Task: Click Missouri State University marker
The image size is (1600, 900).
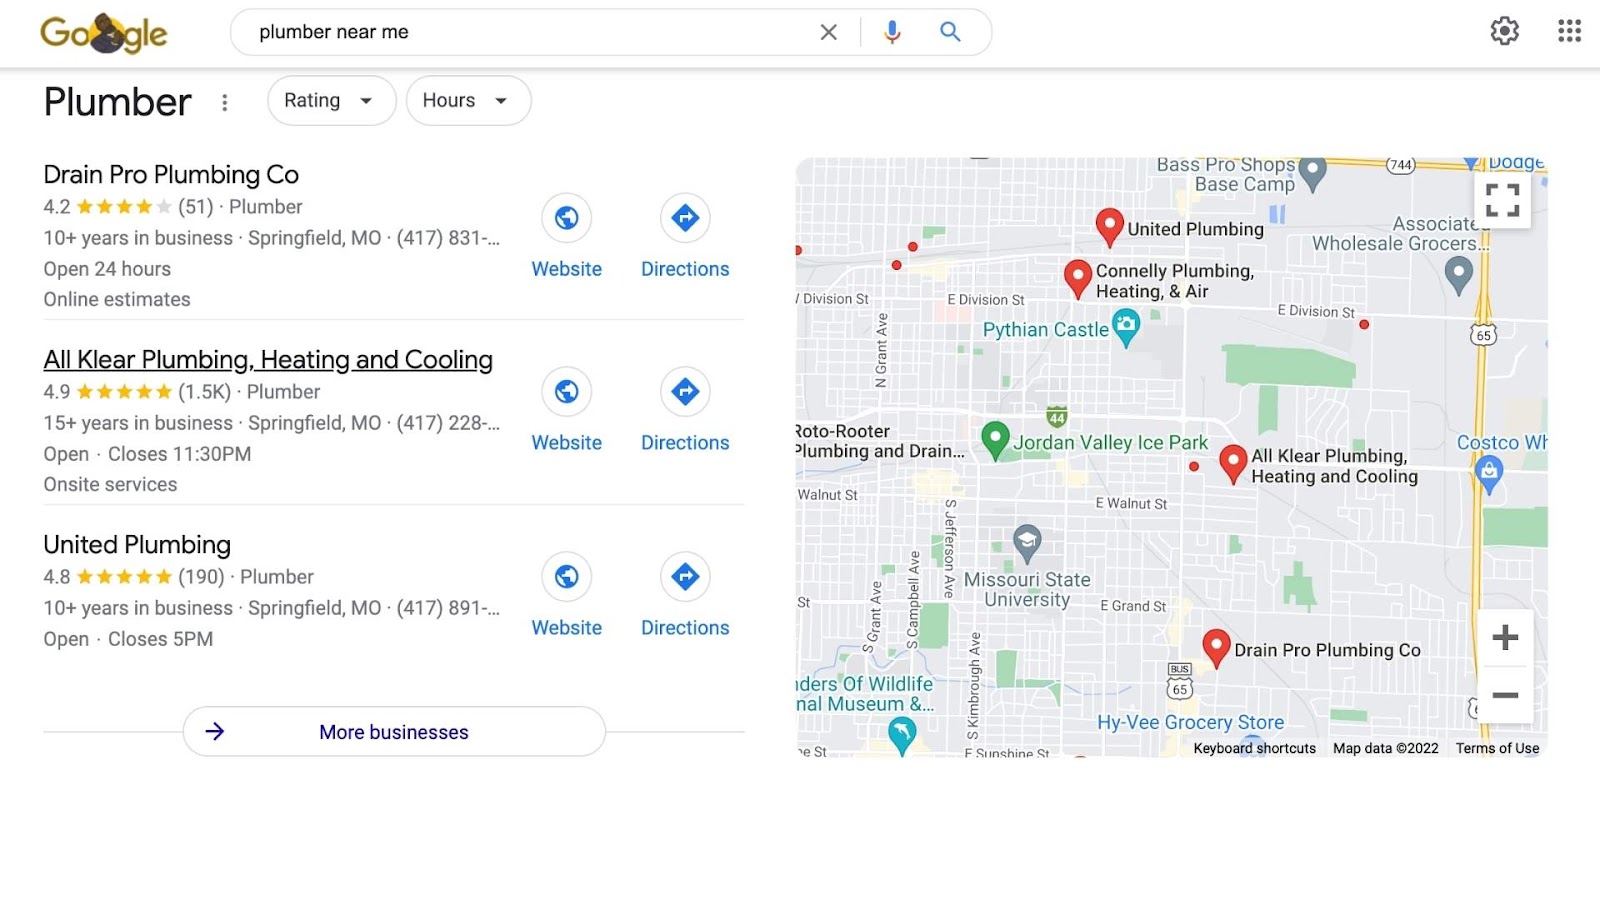Action: pos(1027,543)
